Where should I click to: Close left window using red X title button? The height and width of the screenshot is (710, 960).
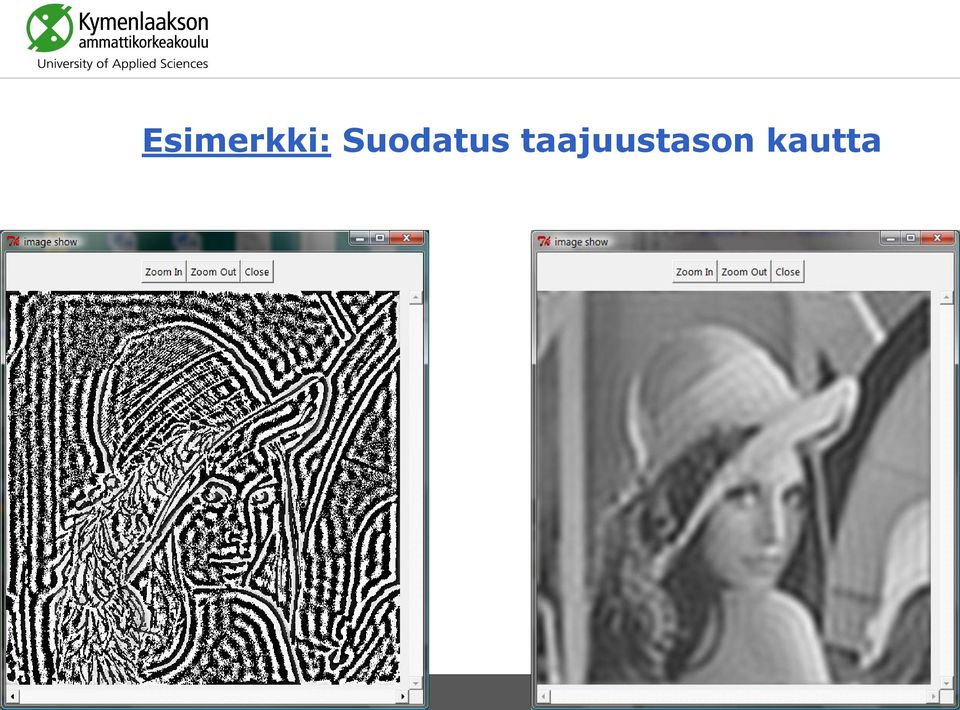click(407, 238)
